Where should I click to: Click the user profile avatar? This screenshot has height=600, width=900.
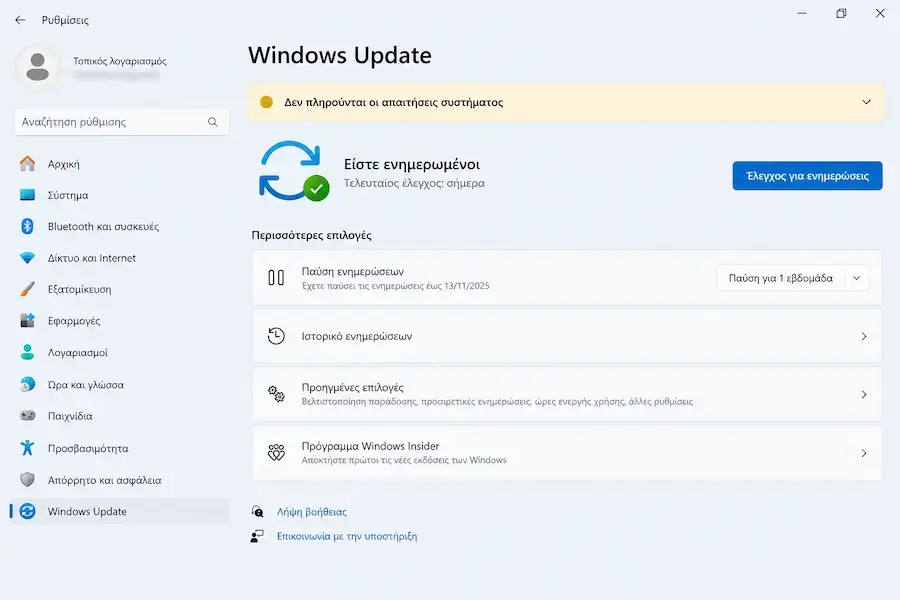[38, 67]
